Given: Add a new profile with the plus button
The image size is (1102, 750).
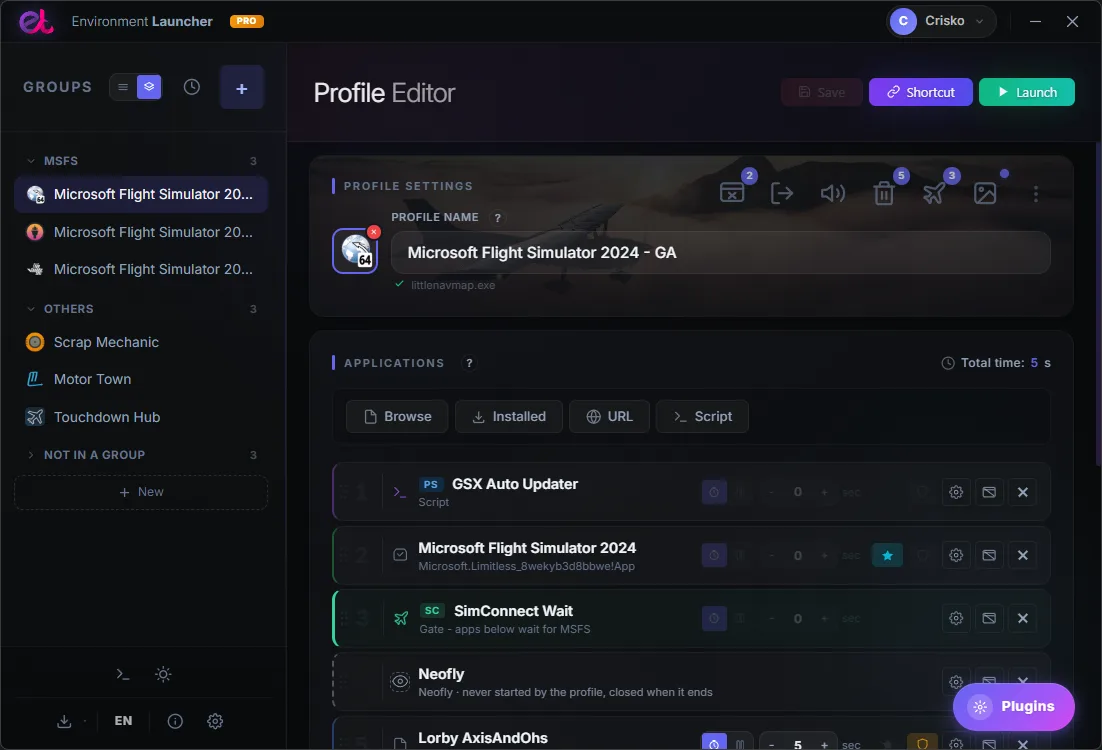Looking at the screenshot, I should pyautogui.click(x=241, y=88).
